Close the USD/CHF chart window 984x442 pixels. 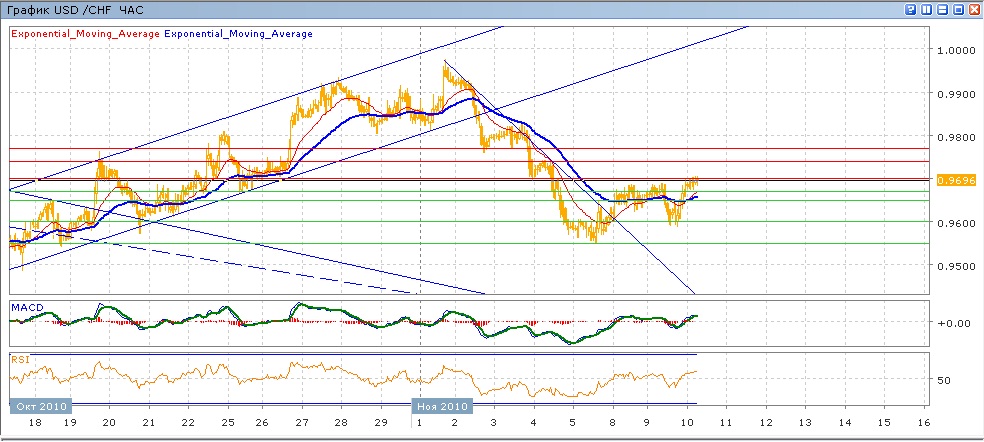pos(974,8)
